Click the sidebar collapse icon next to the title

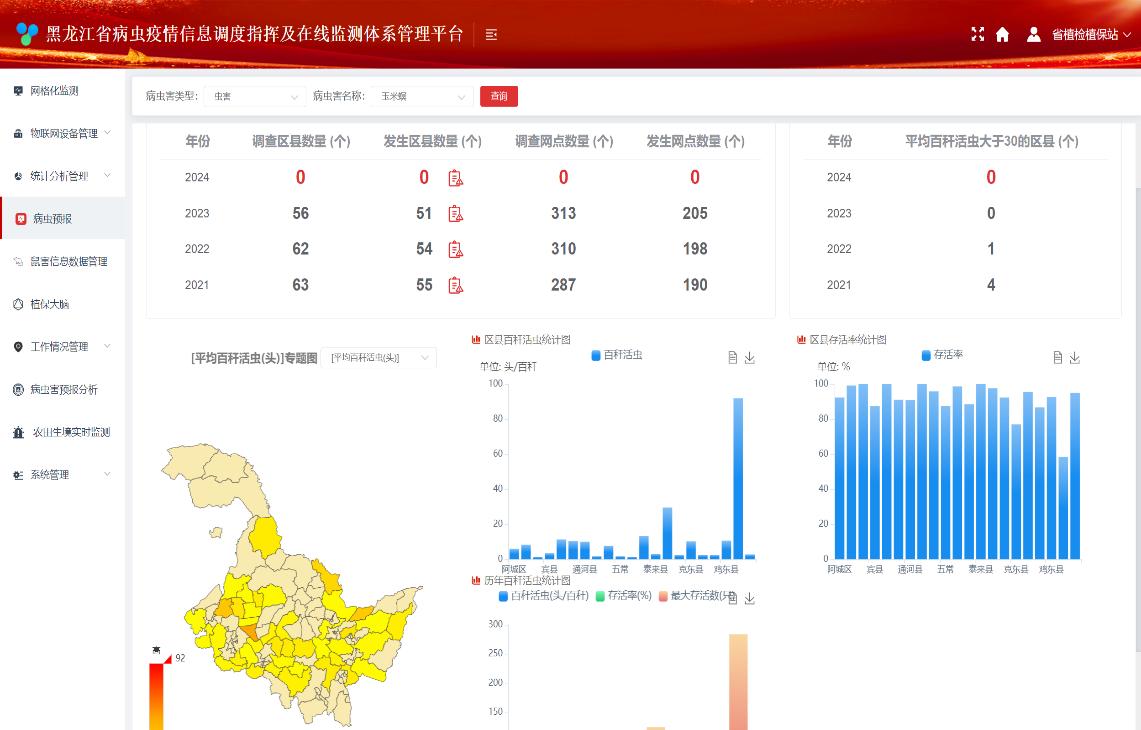[491, 34]
